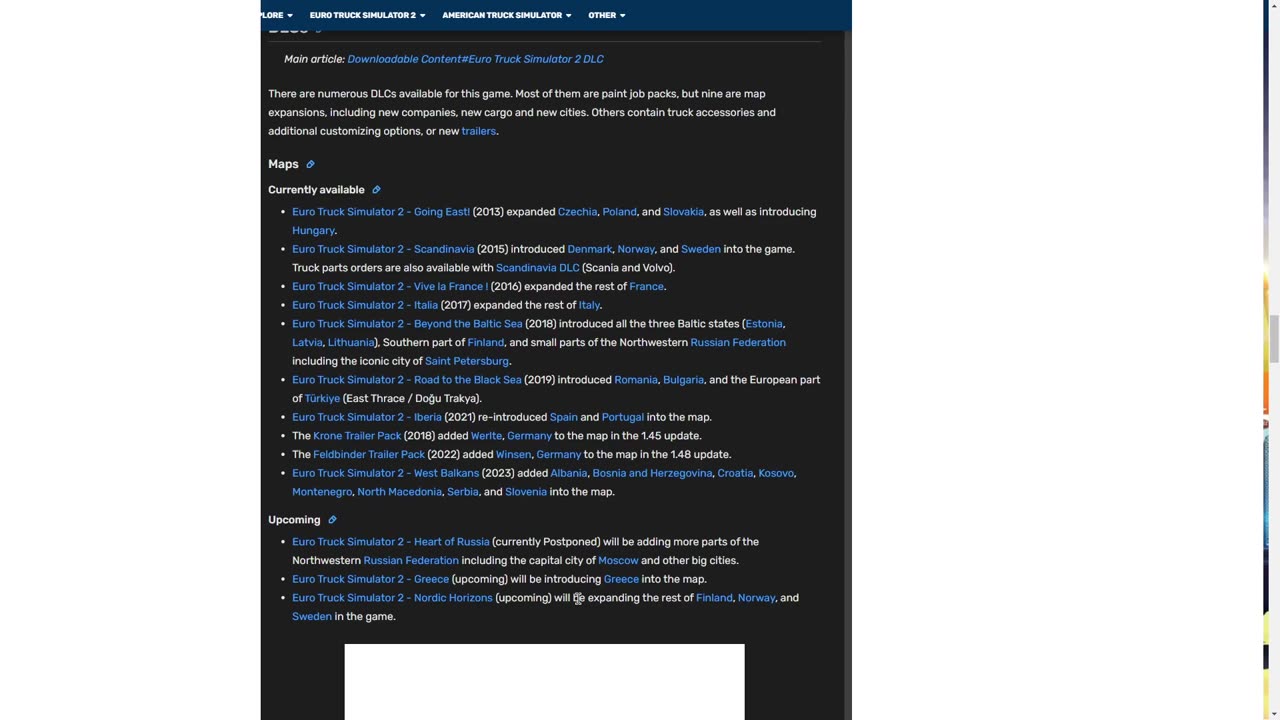The image size is (1280, 720).
Task: Open the Werlte link
Action: click(486, 436)
